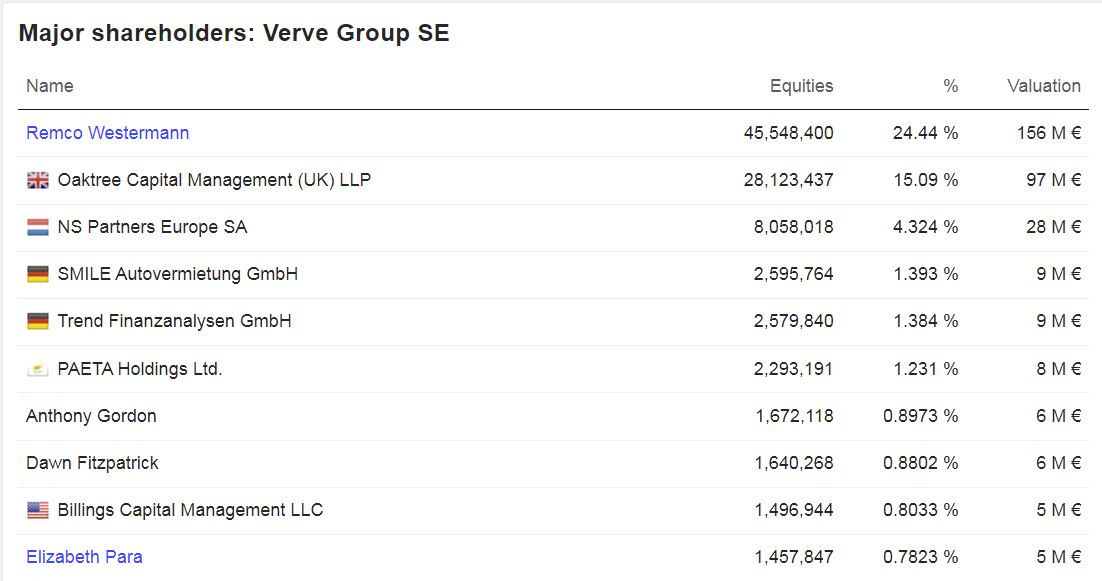Screen dimensions: 1102x581
Task: Click the Valuation column header
Action: 1043,86
